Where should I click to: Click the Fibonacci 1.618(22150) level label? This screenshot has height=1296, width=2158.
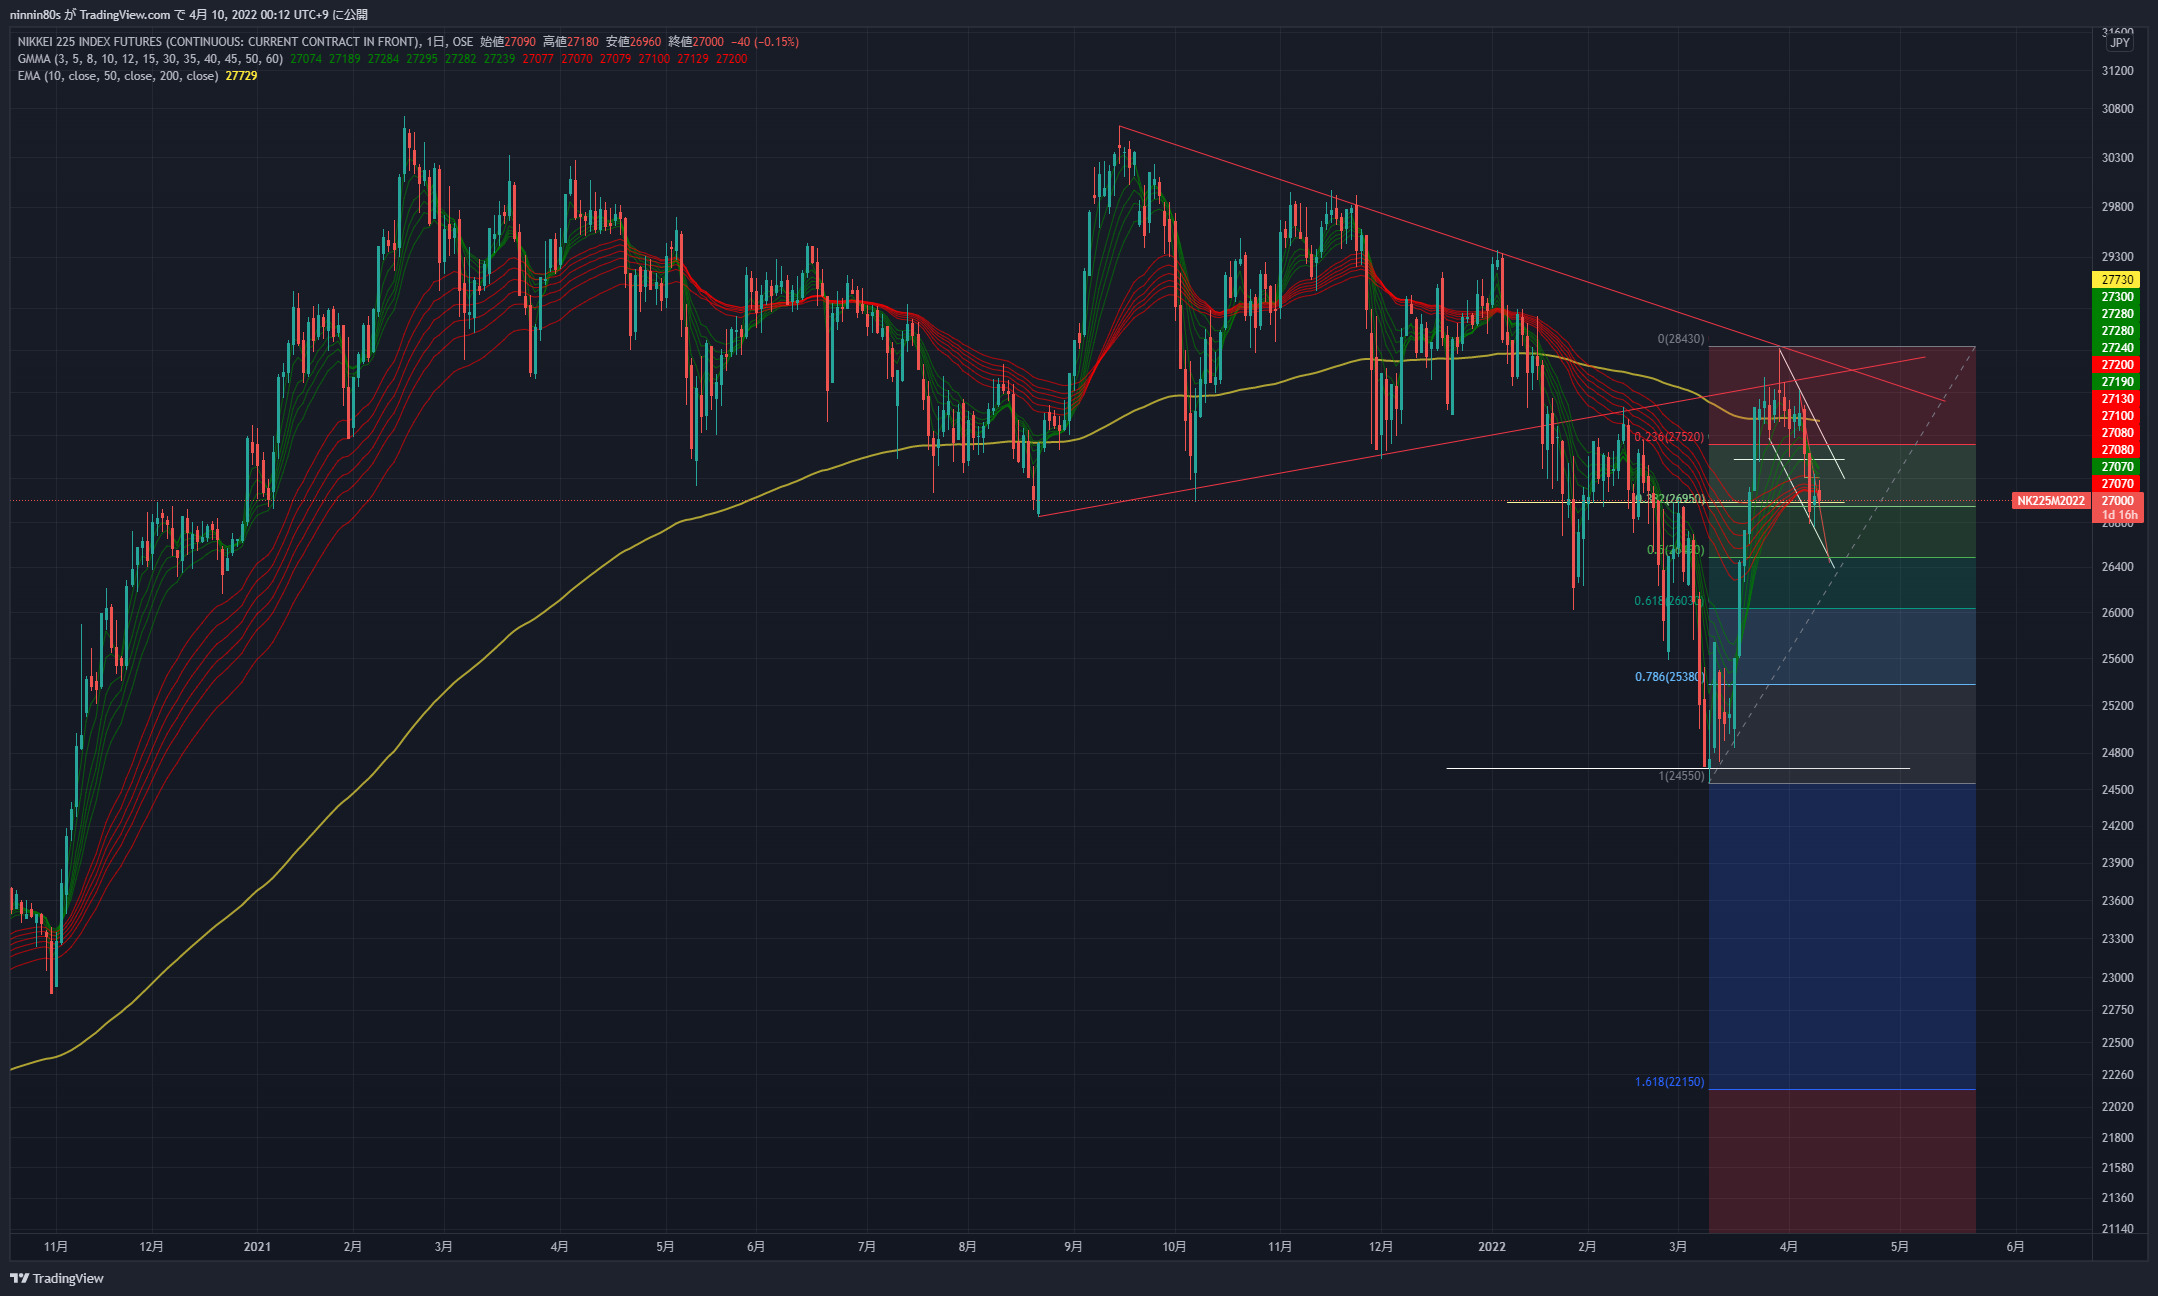[1669, 1082]
